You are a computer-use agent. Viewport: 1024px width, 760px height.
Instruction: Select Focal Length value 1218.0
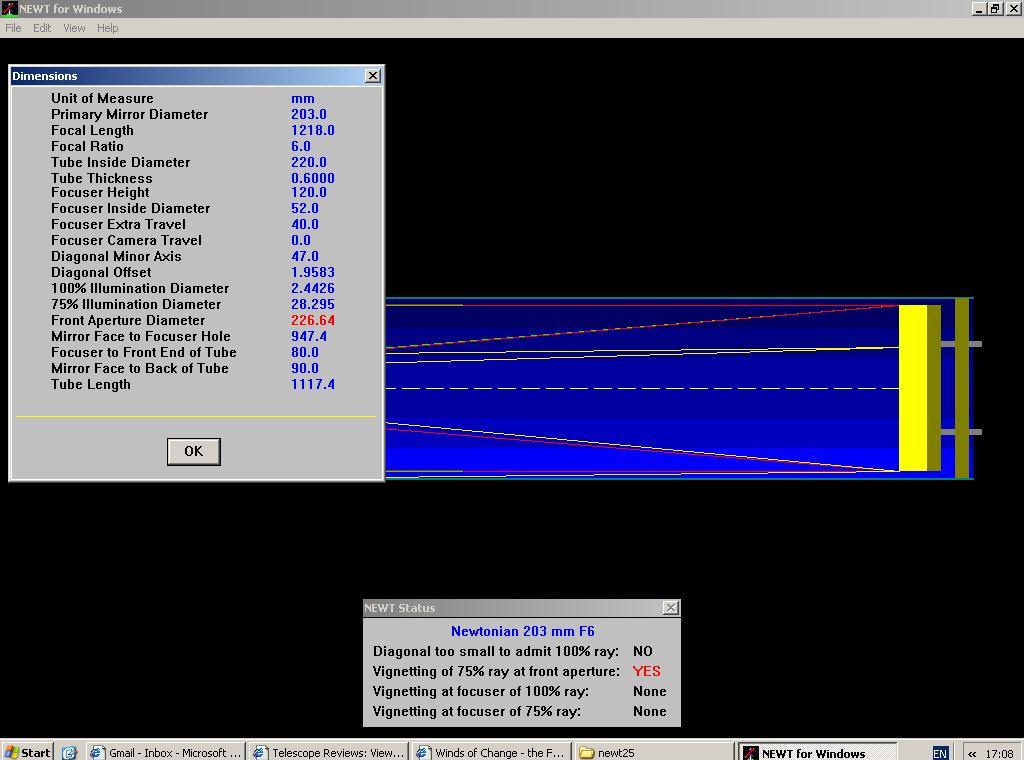(313, 130)
